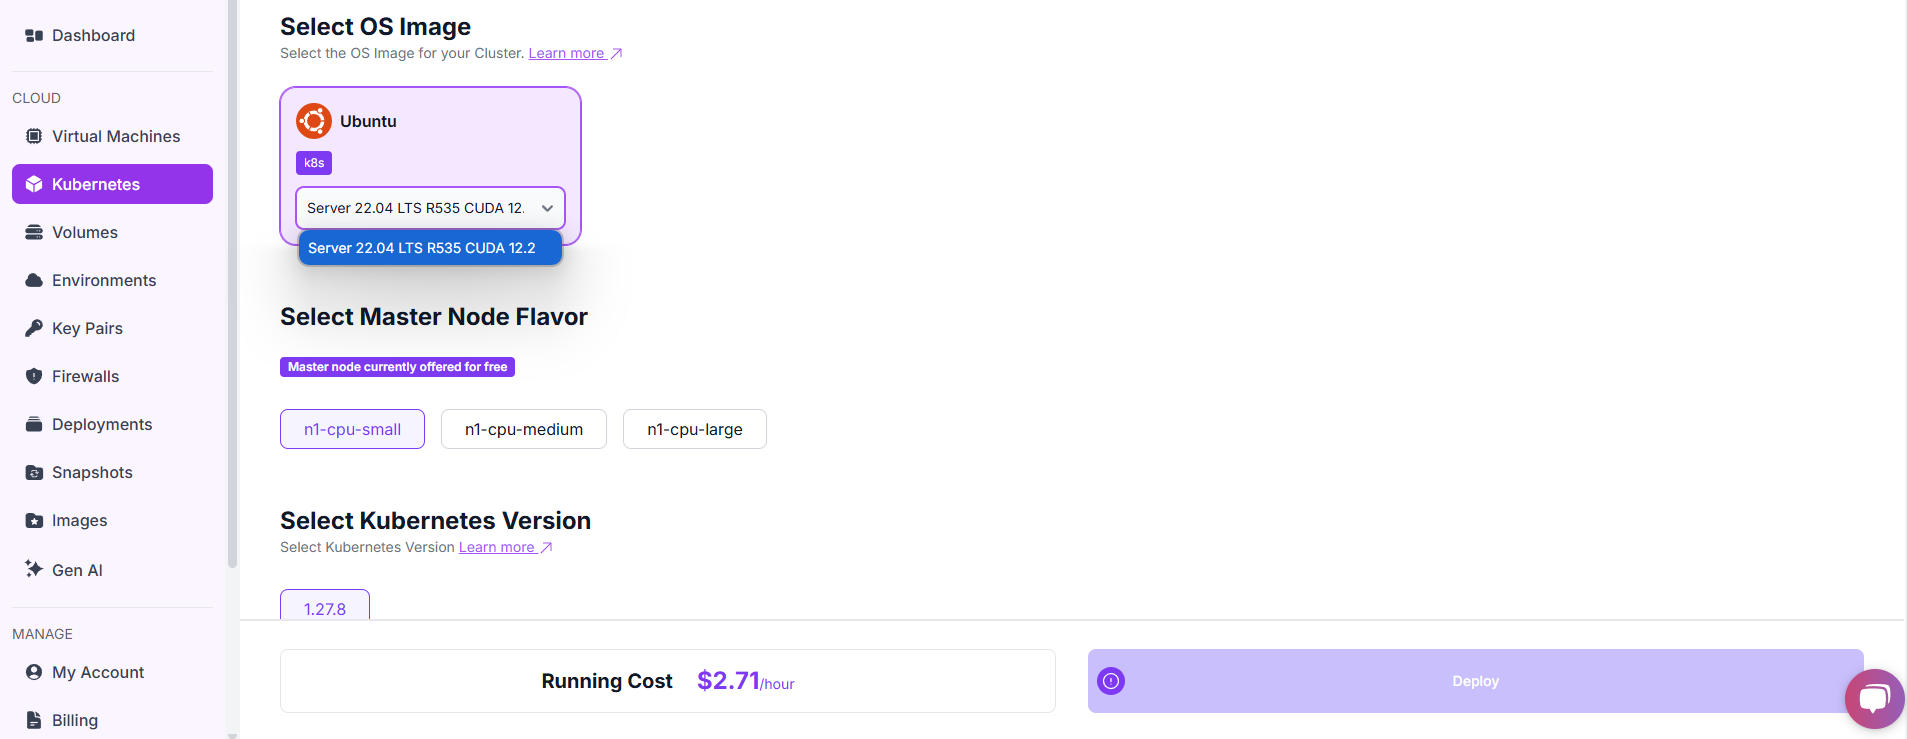Open the chat support bubble
The image size is (1907, 739).
(1874, 698)
